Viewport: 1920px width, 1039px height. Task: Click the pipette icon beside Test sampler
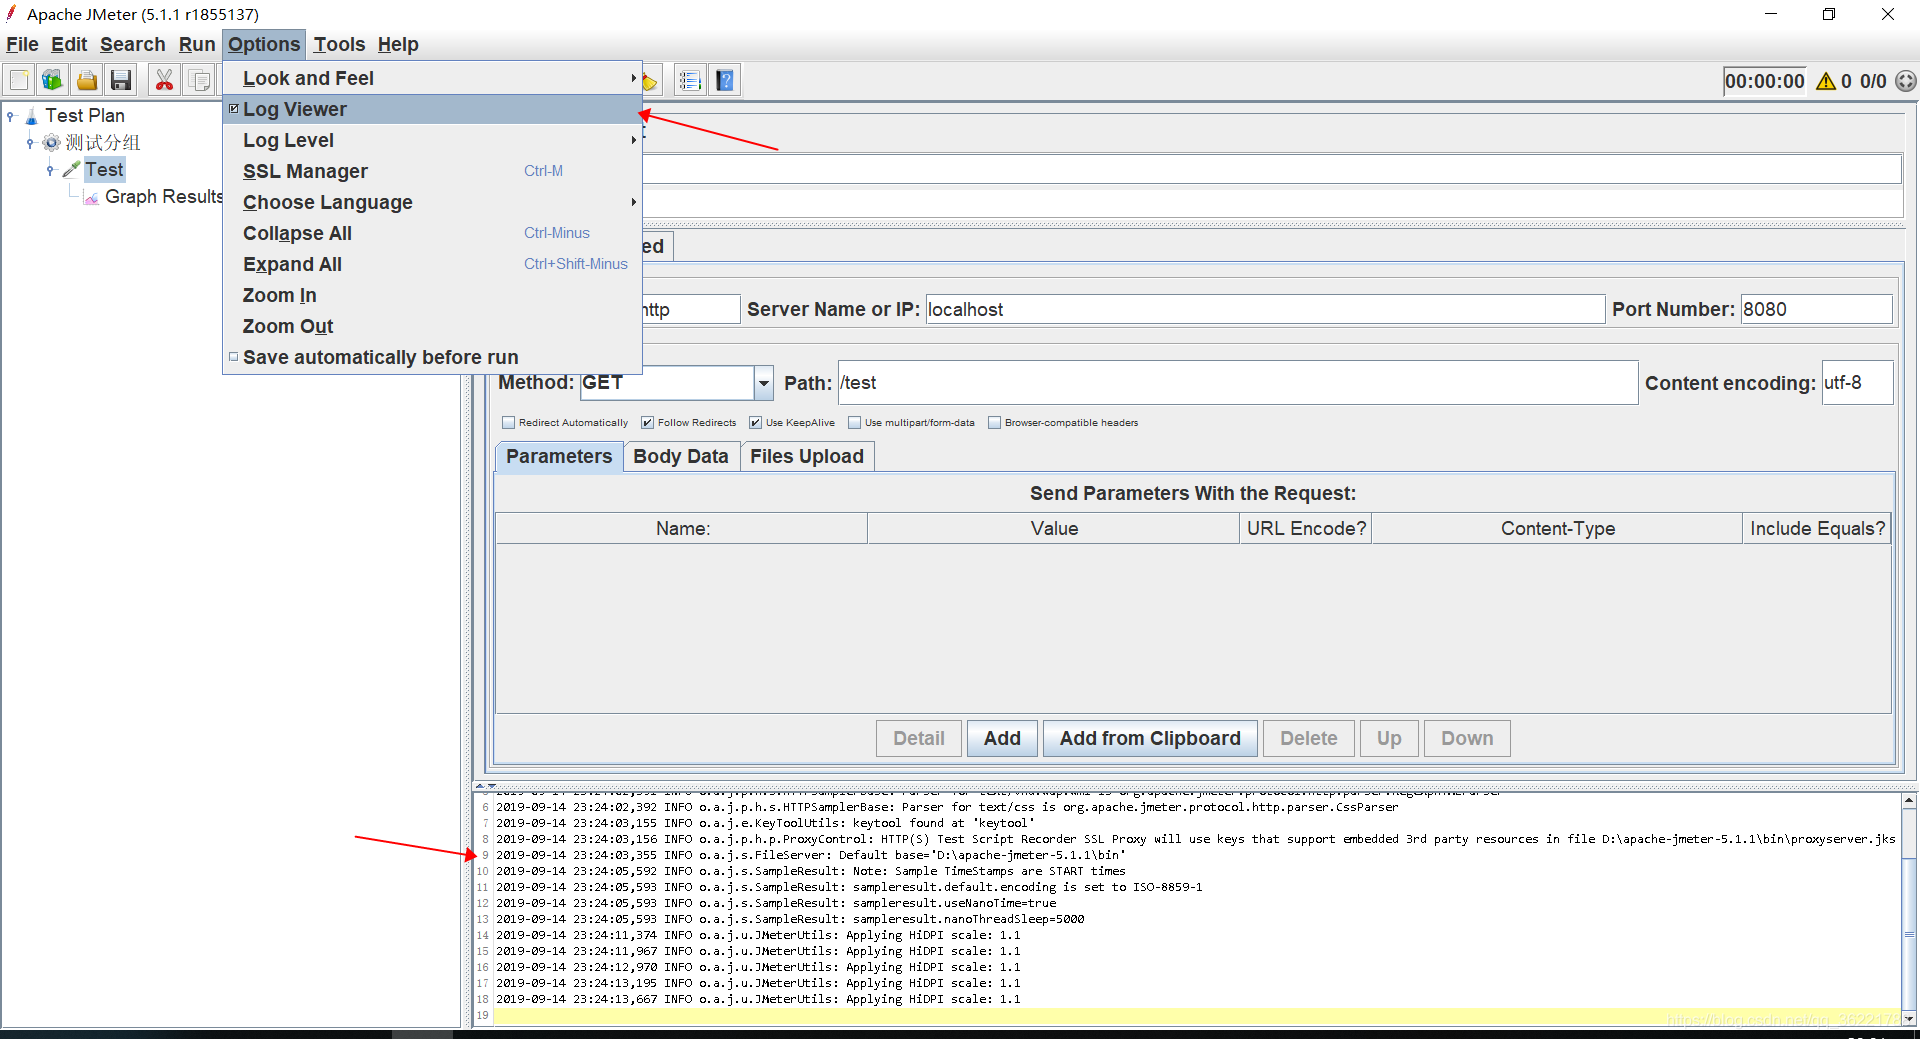[71, 170]
